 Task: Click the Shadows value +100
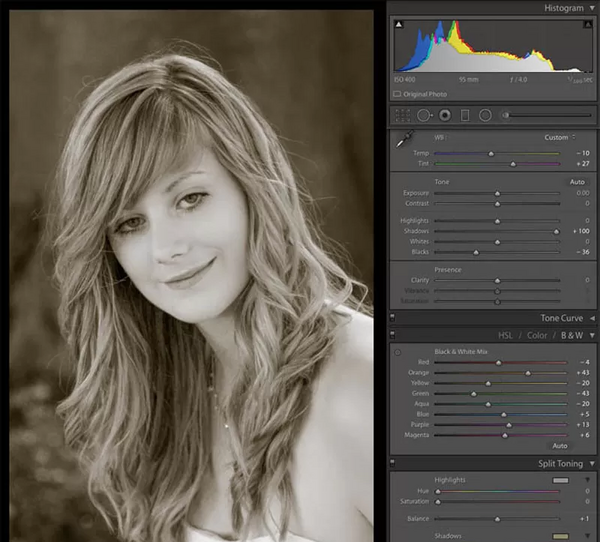[x=581, y=231]
